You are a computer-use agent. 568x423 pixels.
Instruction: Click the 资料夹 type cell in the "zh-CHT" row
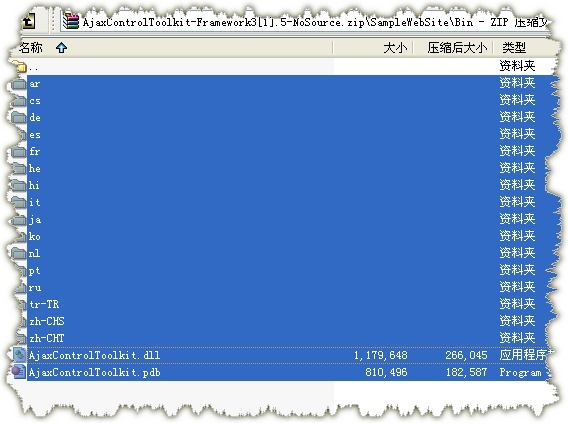coord(517,338)
